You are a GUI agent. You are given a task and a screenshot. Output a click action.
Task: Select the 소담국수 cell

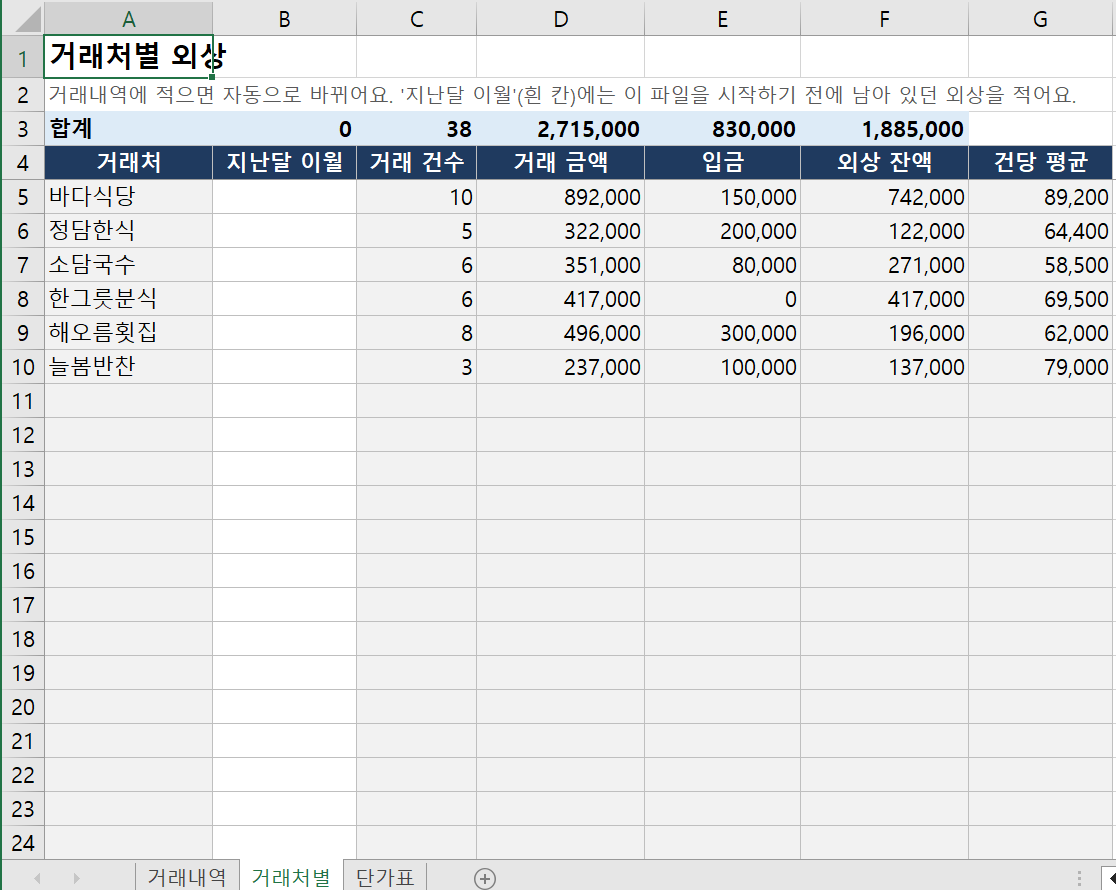pyautogui.click(x=128, y=265)
